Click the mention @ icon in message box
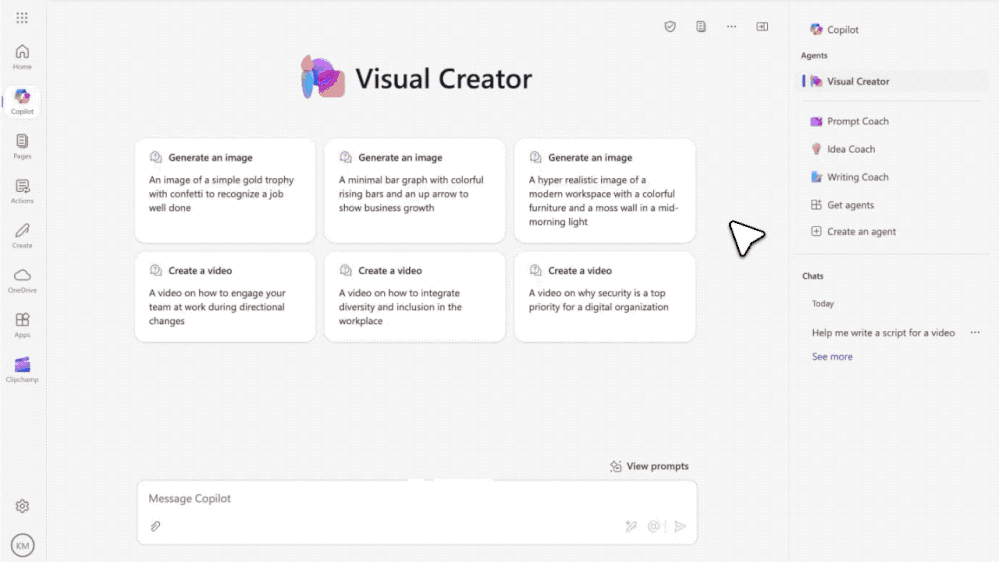The image size is (999, 562). click(x=654, y=526)
